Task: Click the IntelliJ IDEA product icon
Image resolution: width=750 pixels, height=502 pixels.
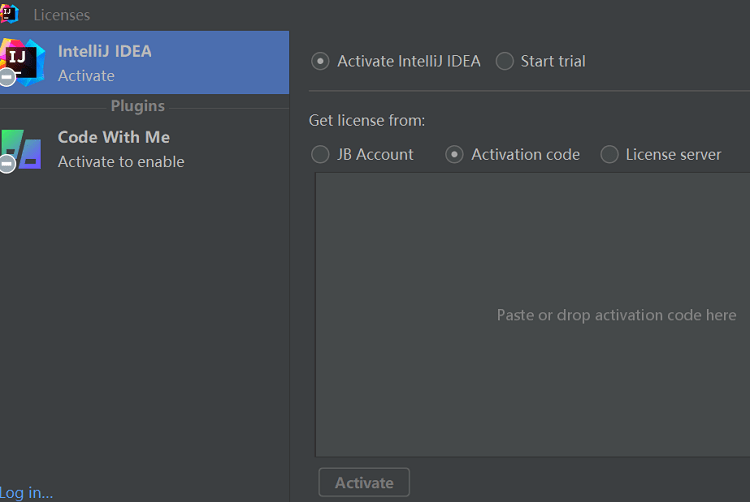Action: 22,63
